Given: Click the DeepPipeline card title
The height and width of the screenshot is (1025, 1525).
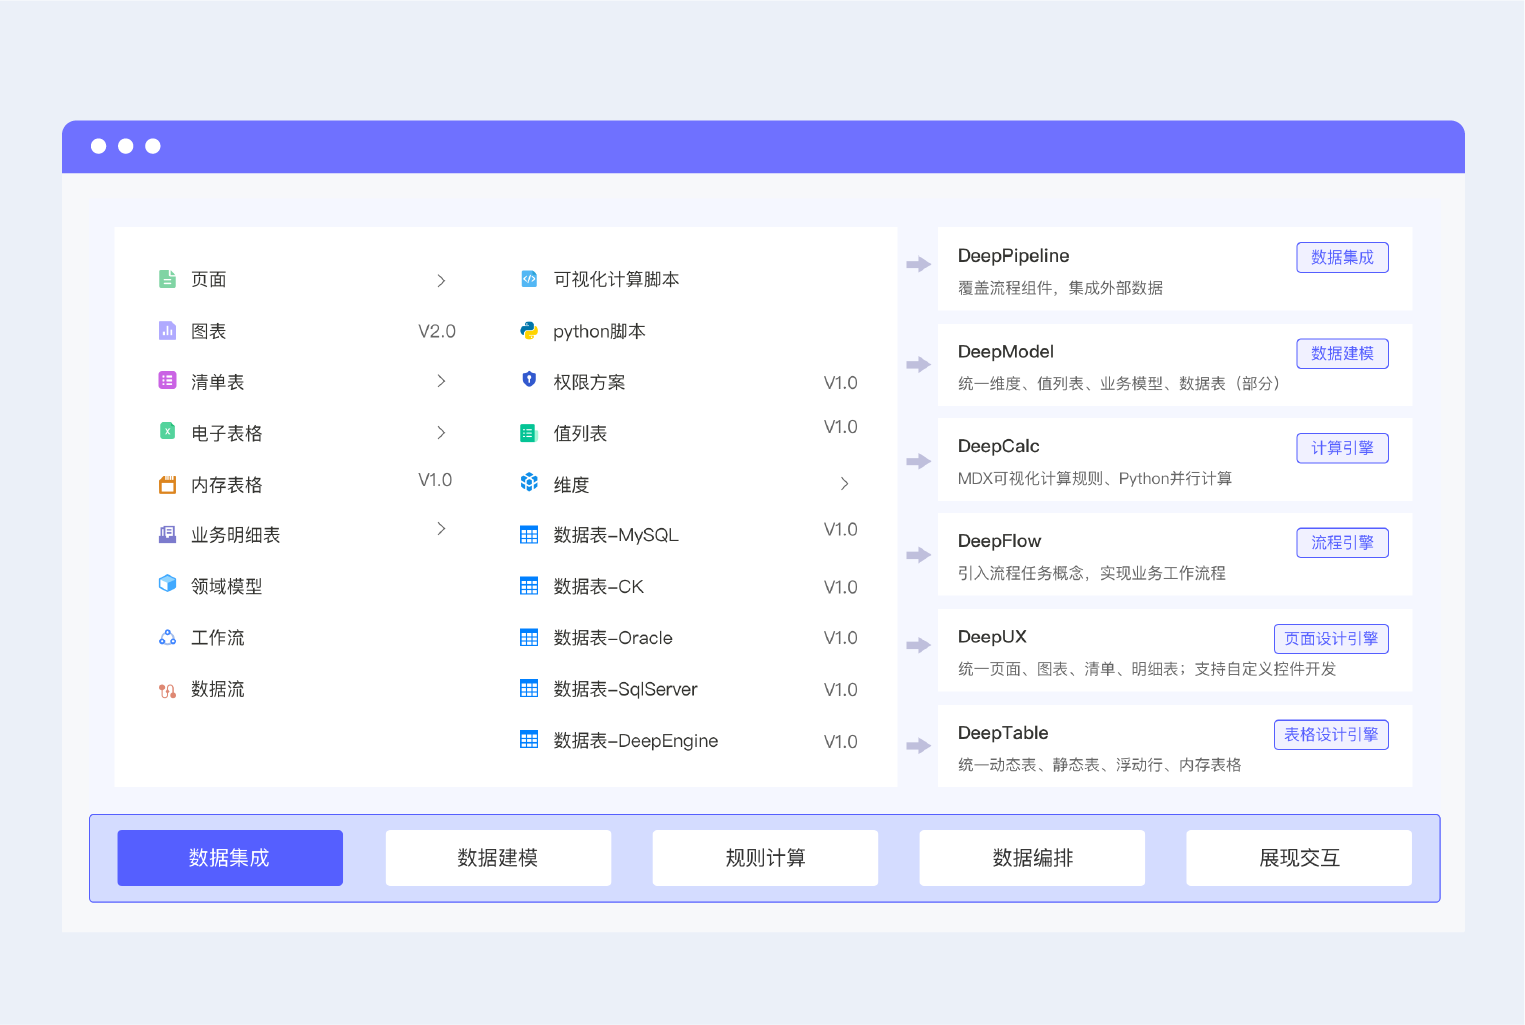Looking at the screenshot, I should pyautogui.click(x=1013, y=256).
